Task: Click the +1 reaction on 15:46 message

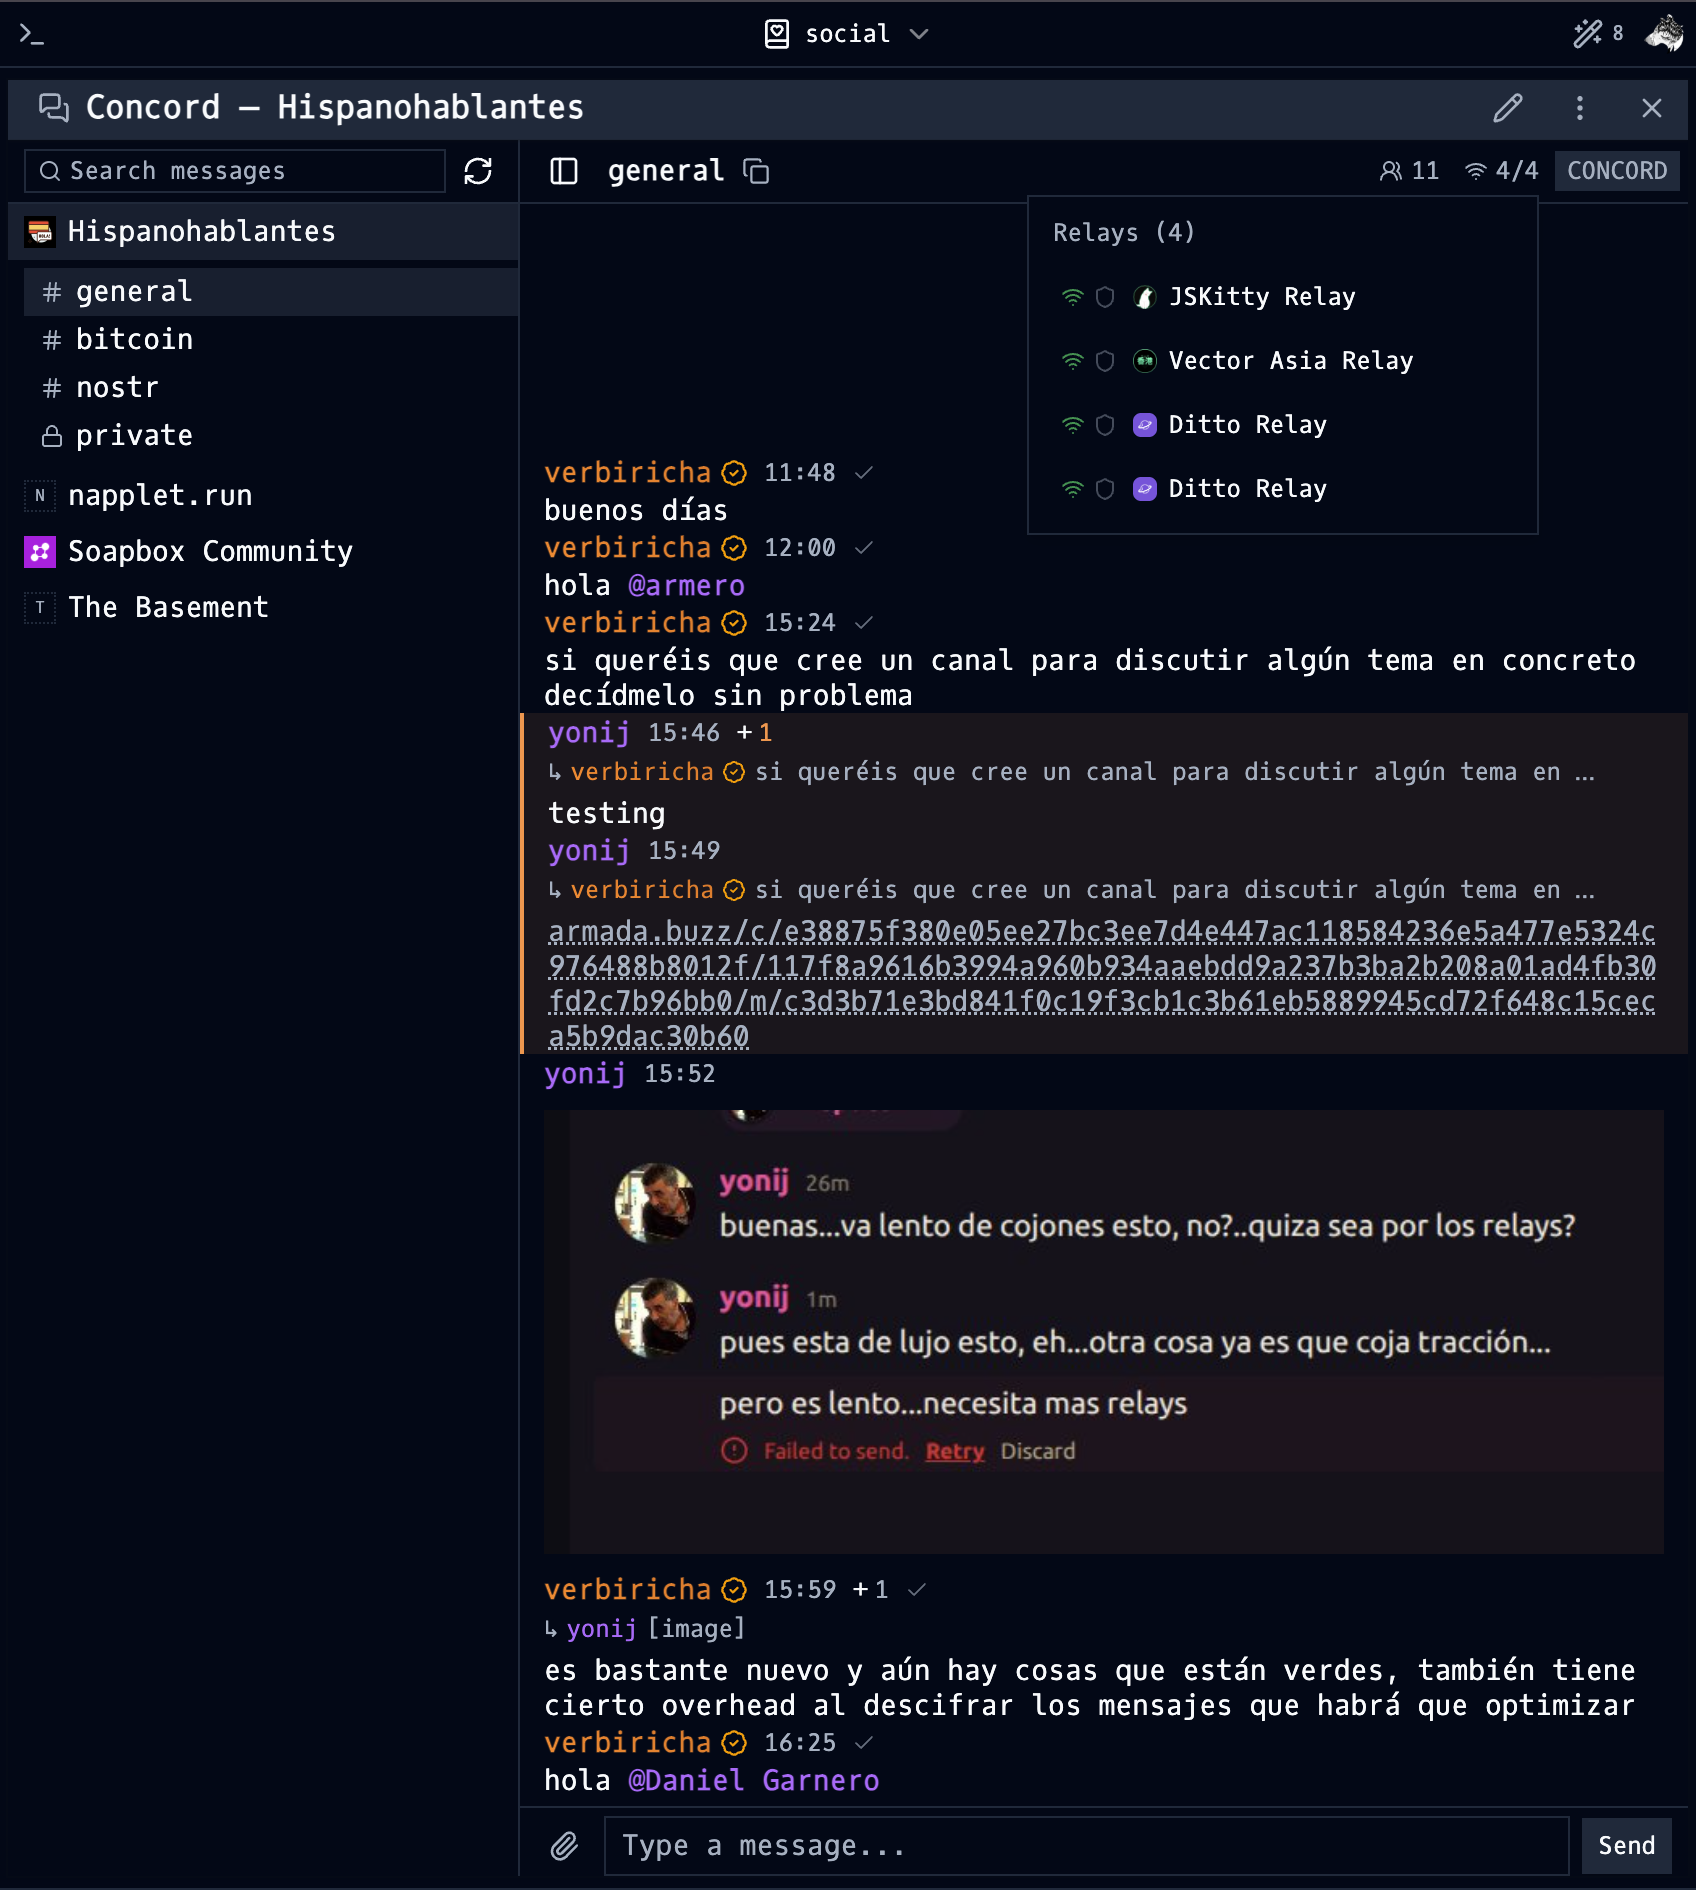Action: [x=755, y=733]
